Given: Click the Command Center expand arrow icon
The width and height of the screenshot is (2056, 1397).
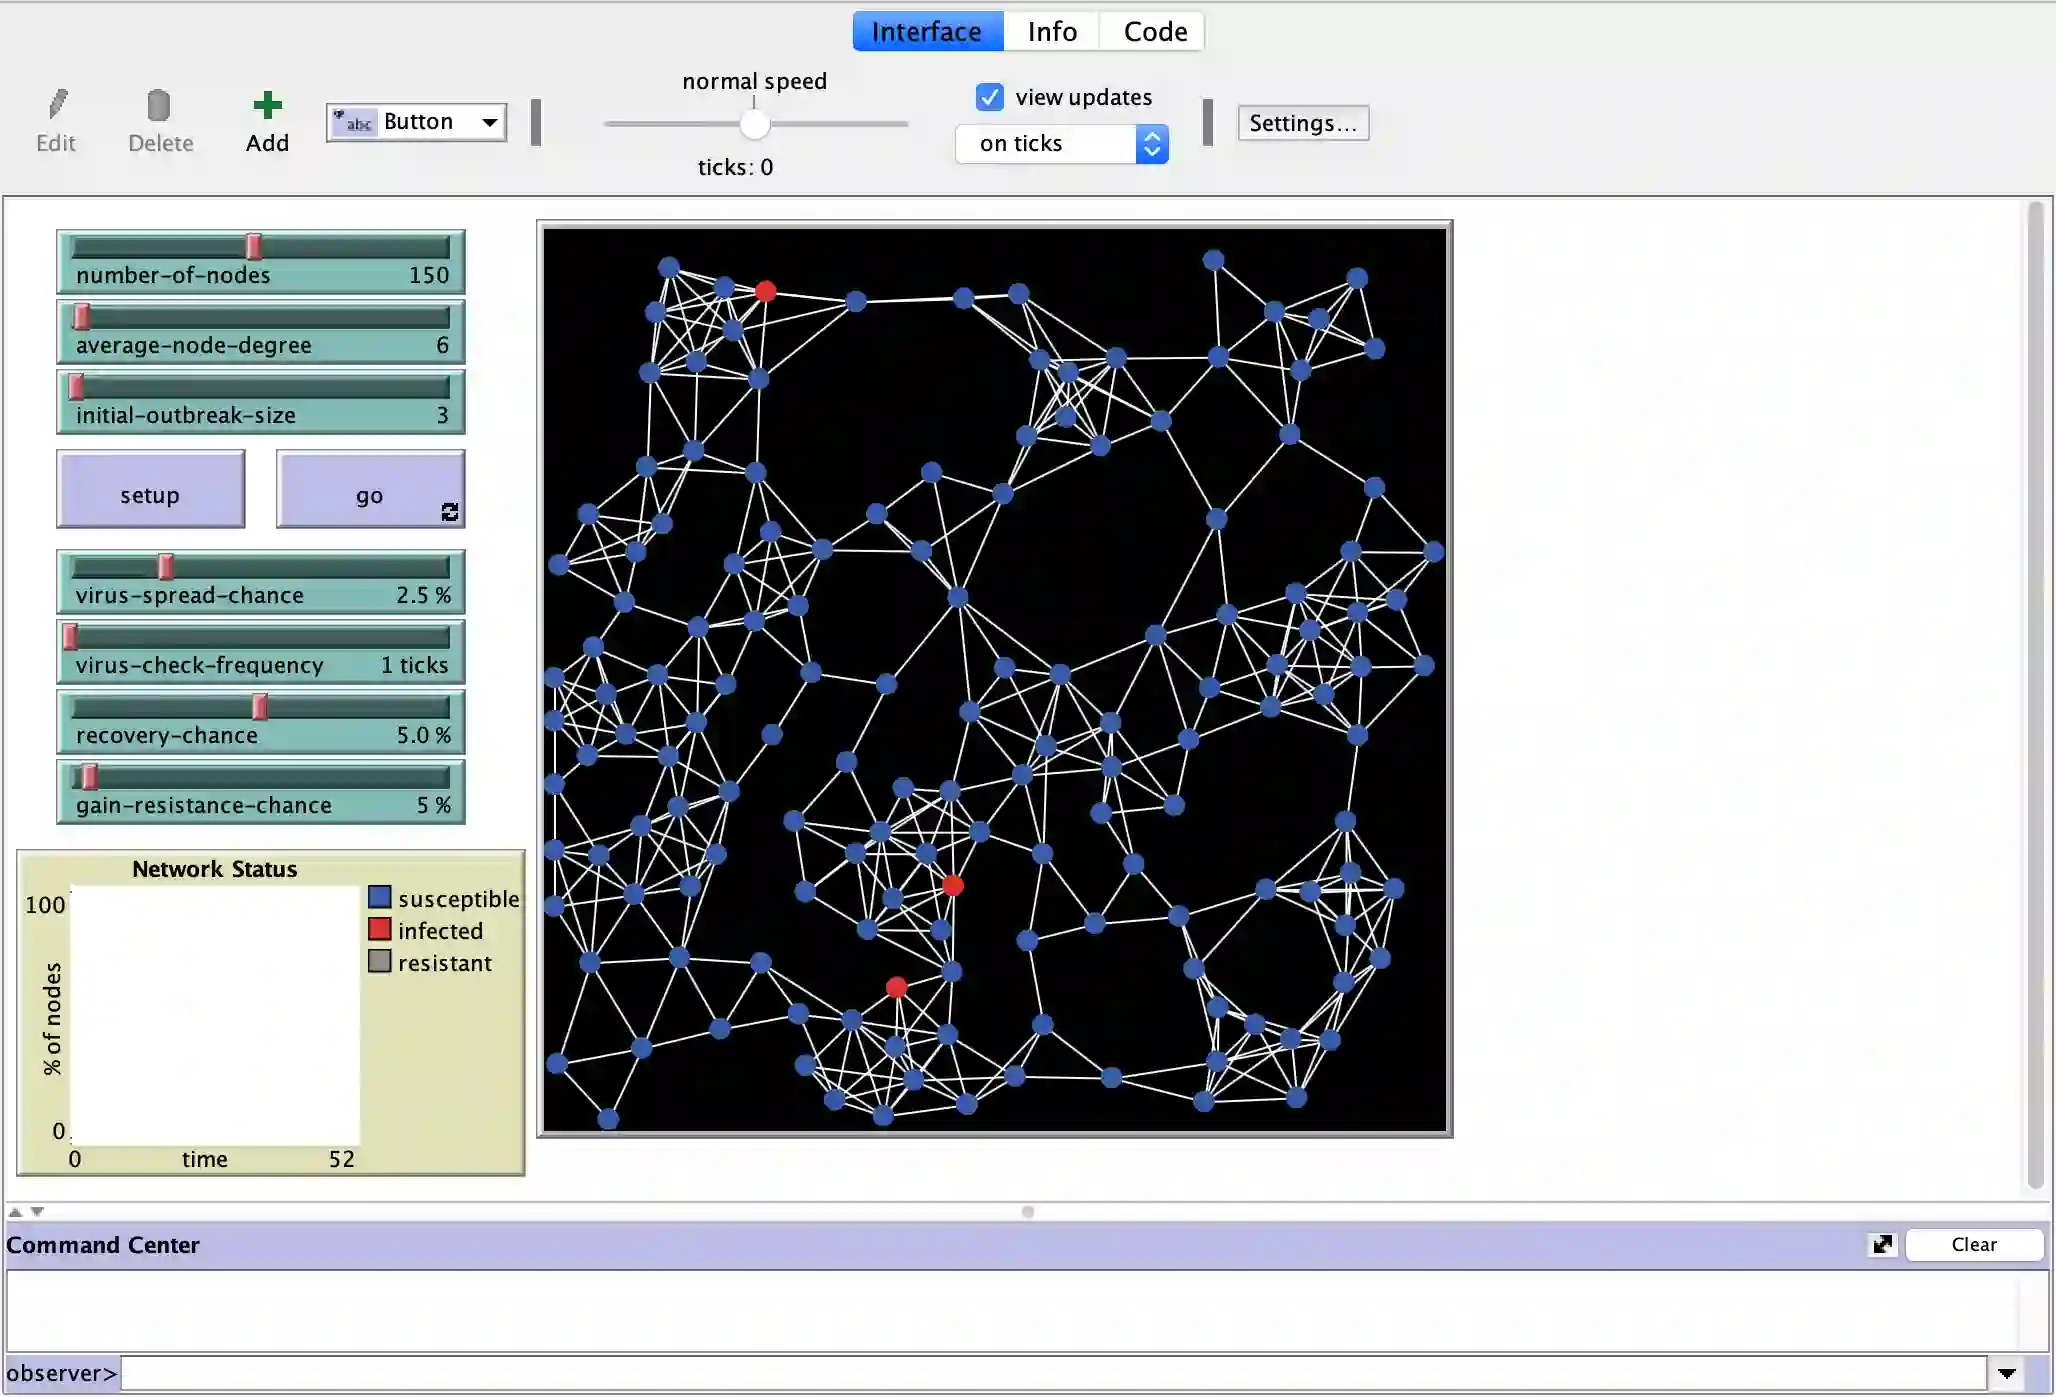Looking at the screenshot, I should (x=1882, y=1244).
